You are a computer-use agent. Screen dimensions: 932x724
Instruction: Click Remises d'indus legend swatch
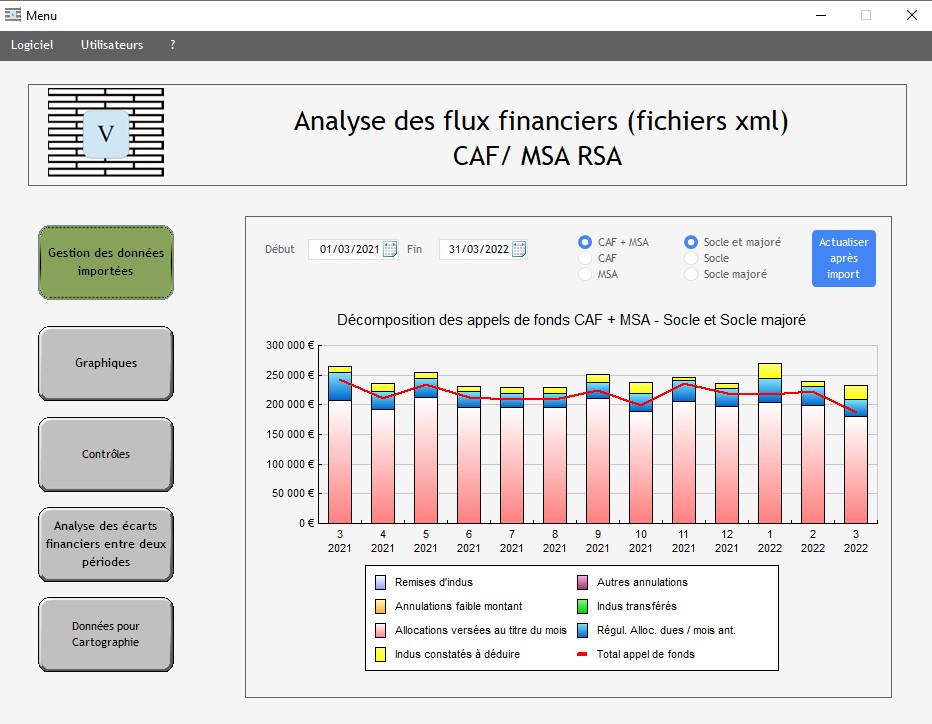click(380, 583)
